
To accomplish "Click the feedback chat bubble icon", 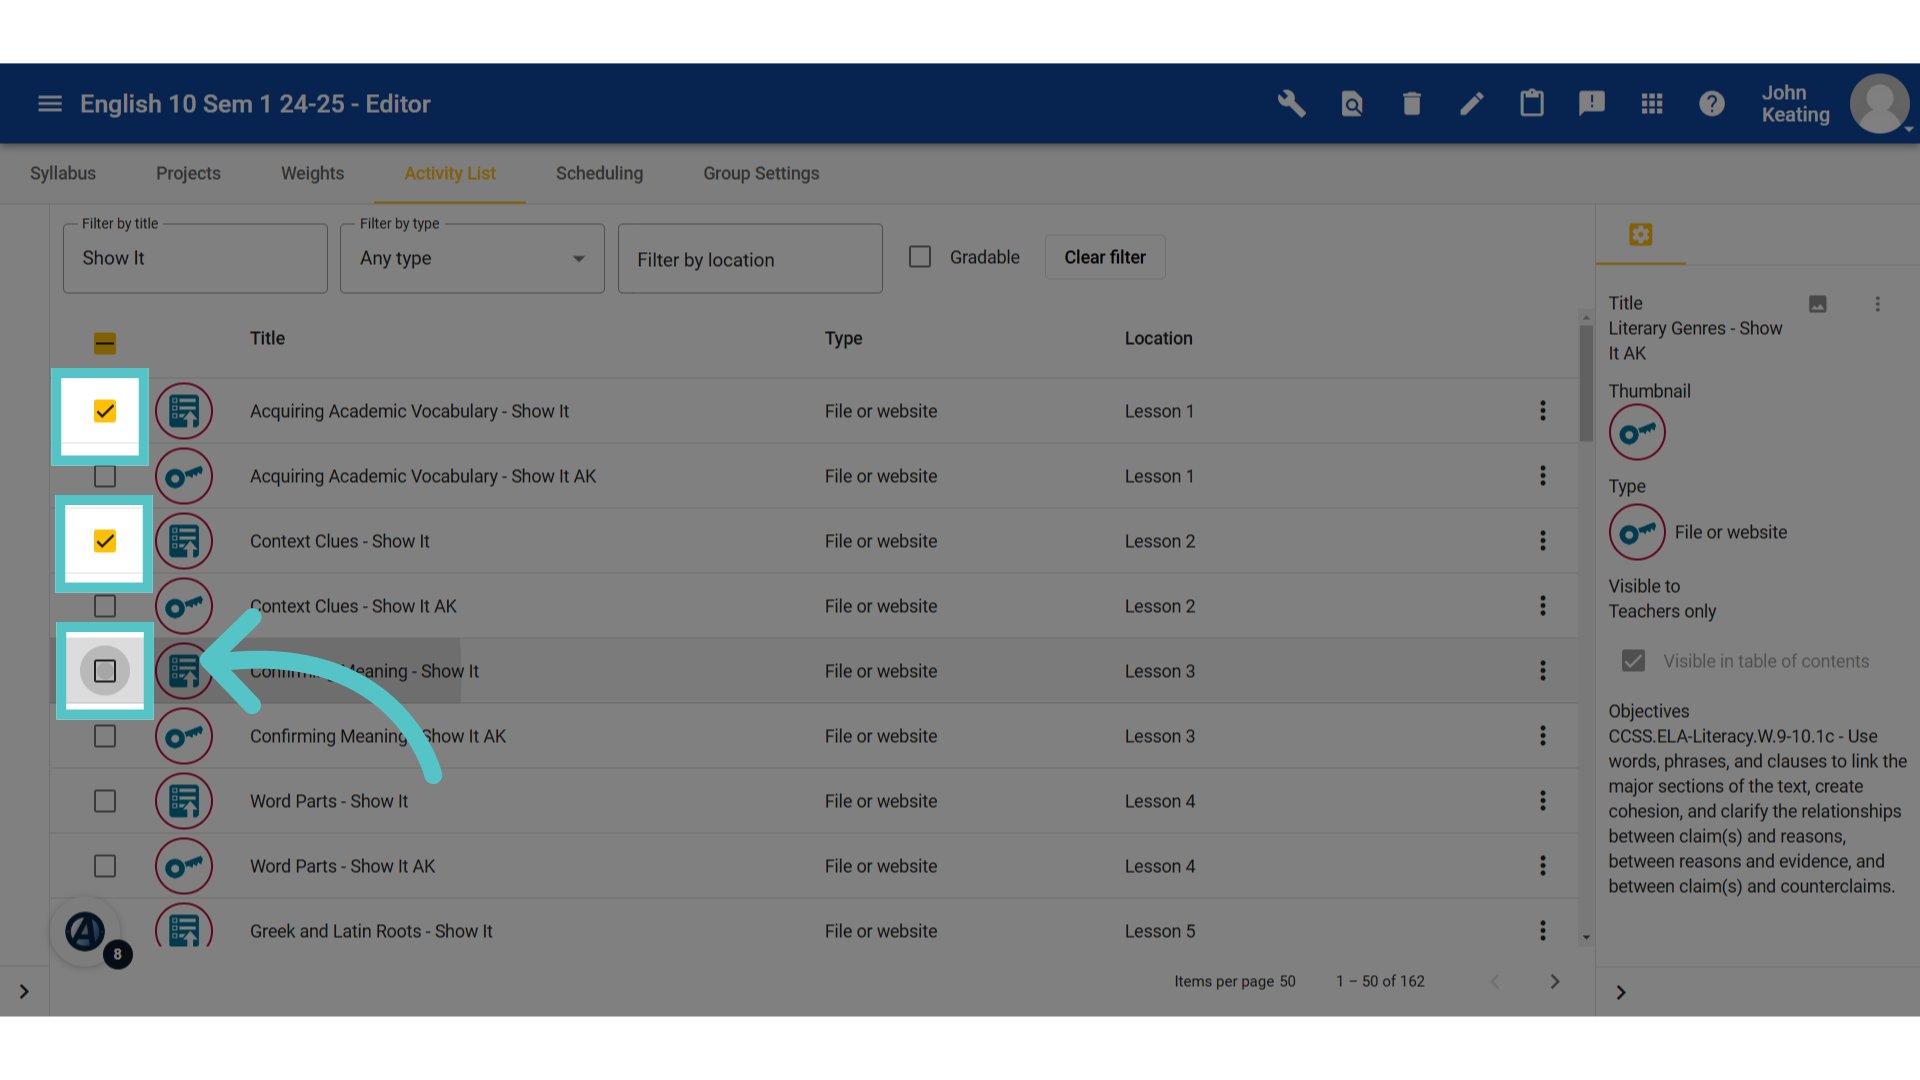I will tap(1591, 104).
